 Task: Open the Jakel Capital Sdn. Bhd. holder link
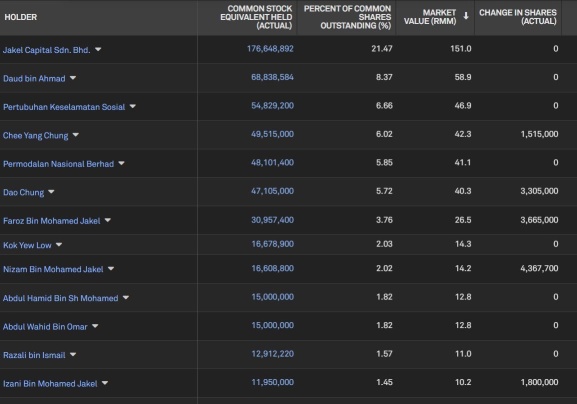click(46, 50)
